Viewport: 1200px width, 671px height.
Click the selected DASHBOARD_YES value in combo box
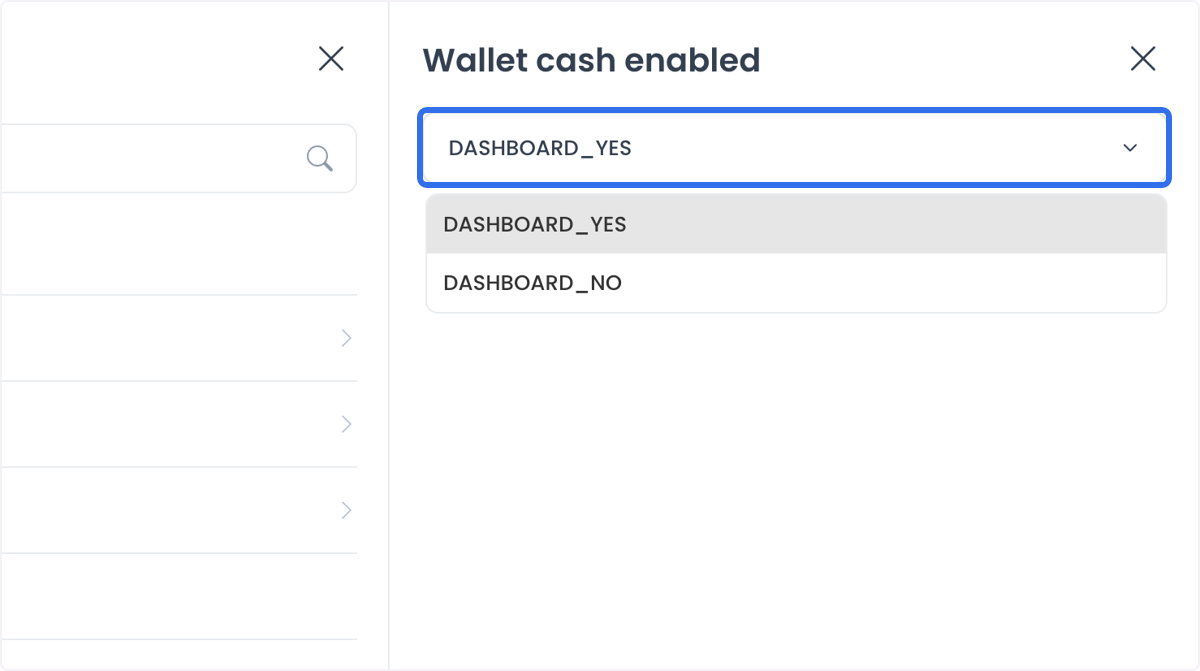point(540,148)
